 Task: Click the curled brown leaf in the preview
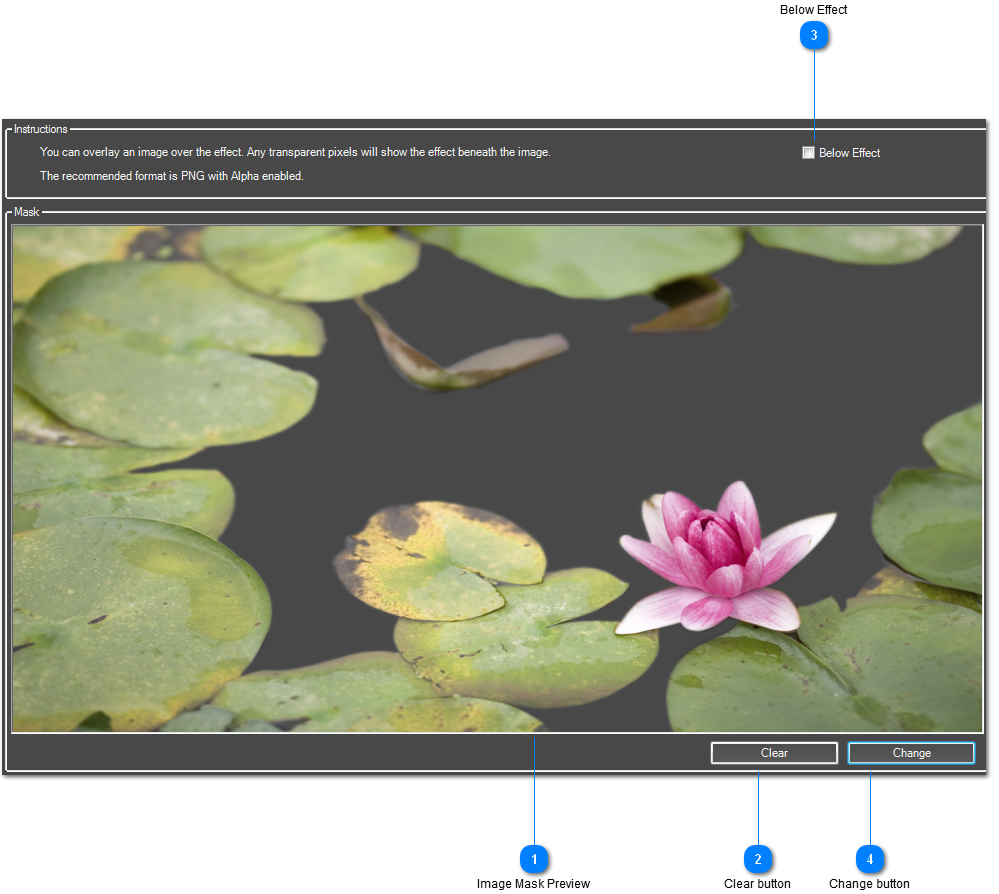point(460,355)
